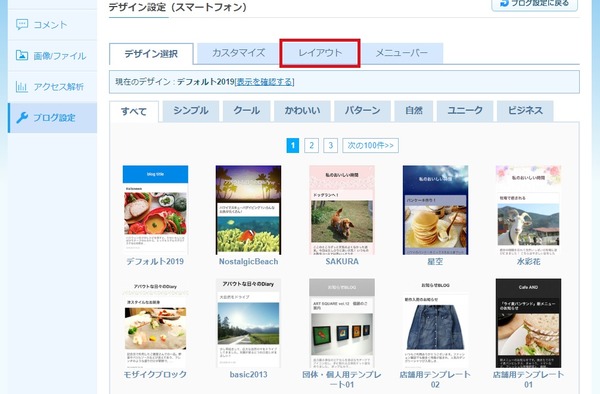Select the 店舗用テンプレート02 thumbnail

[435, 323]
